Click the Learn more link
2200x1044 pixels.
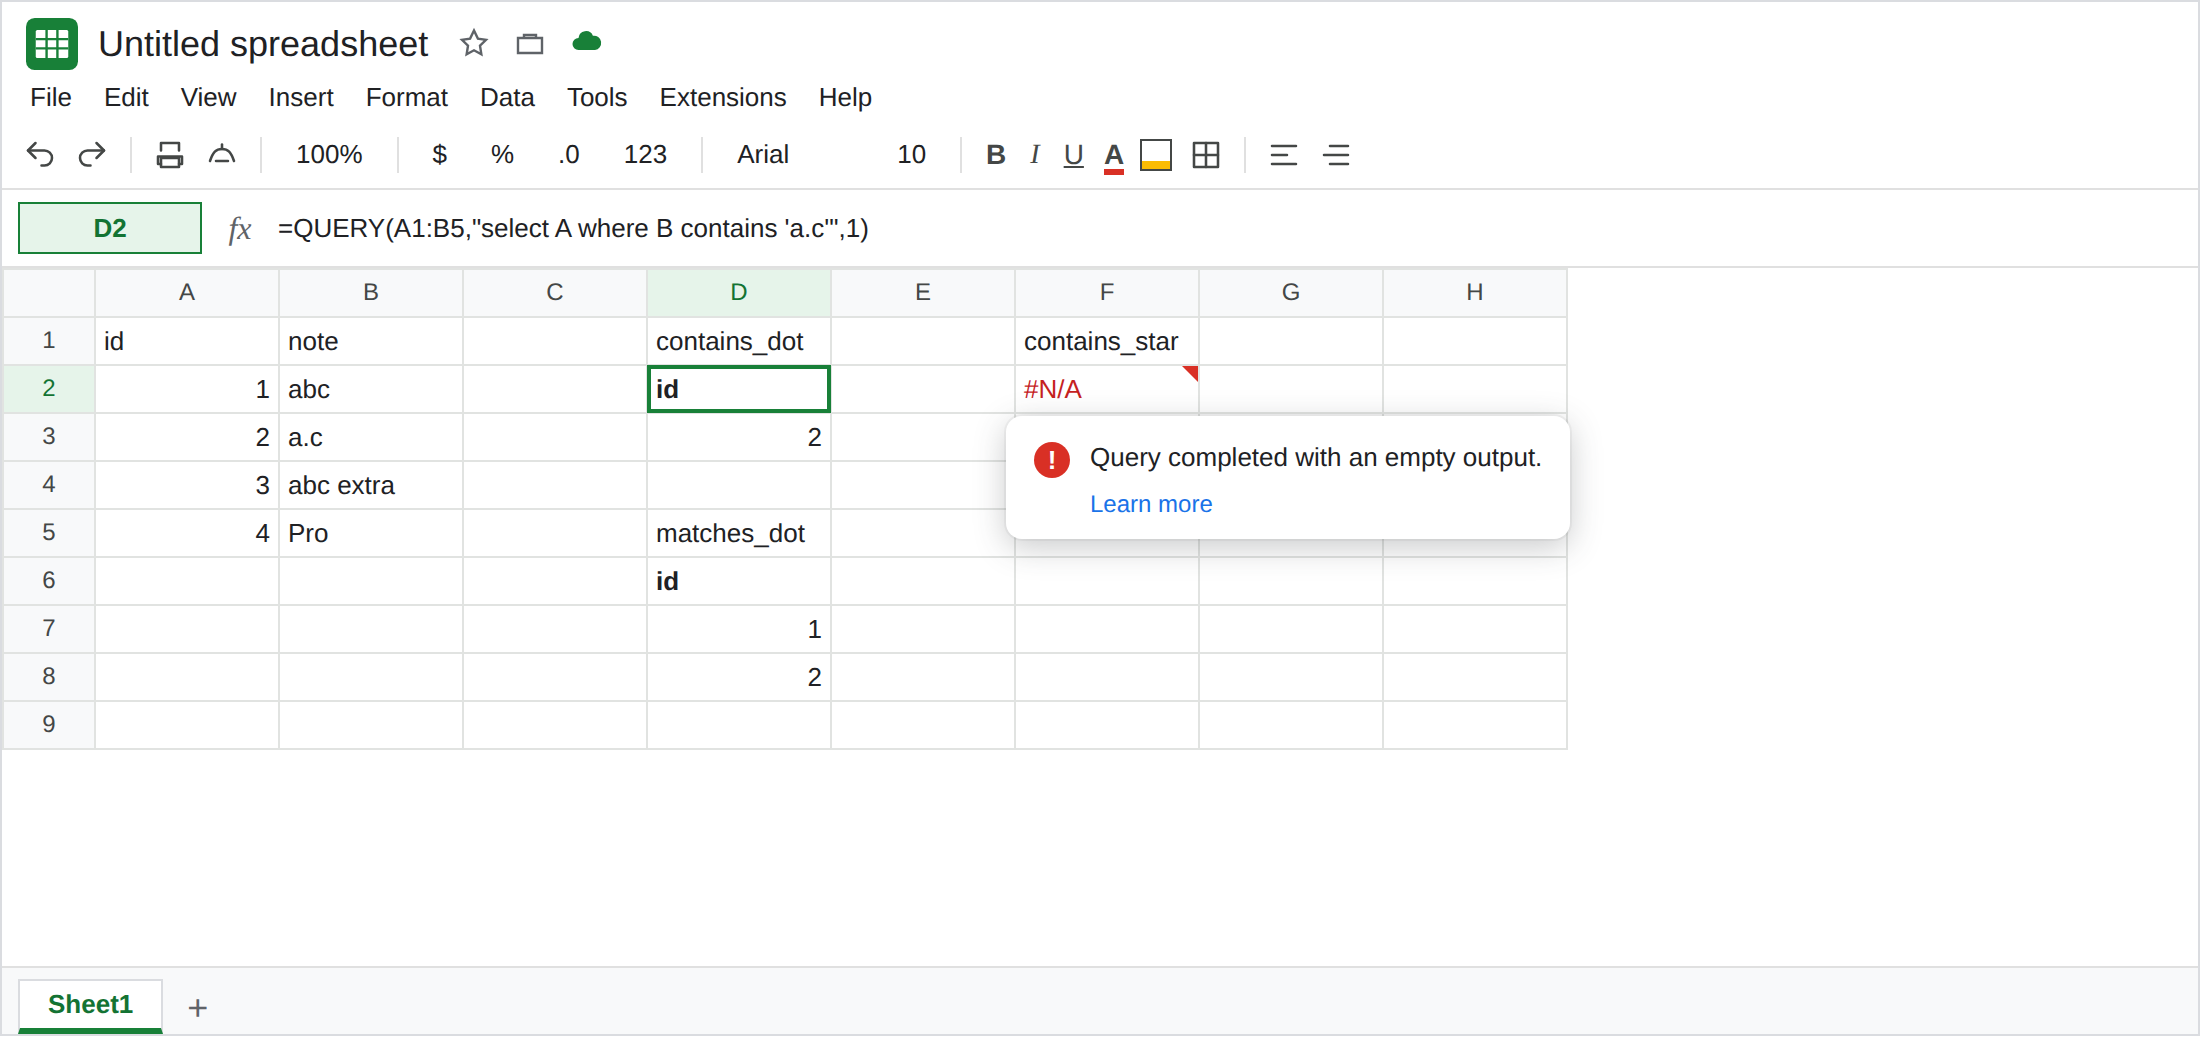[x=1151, y=504]
